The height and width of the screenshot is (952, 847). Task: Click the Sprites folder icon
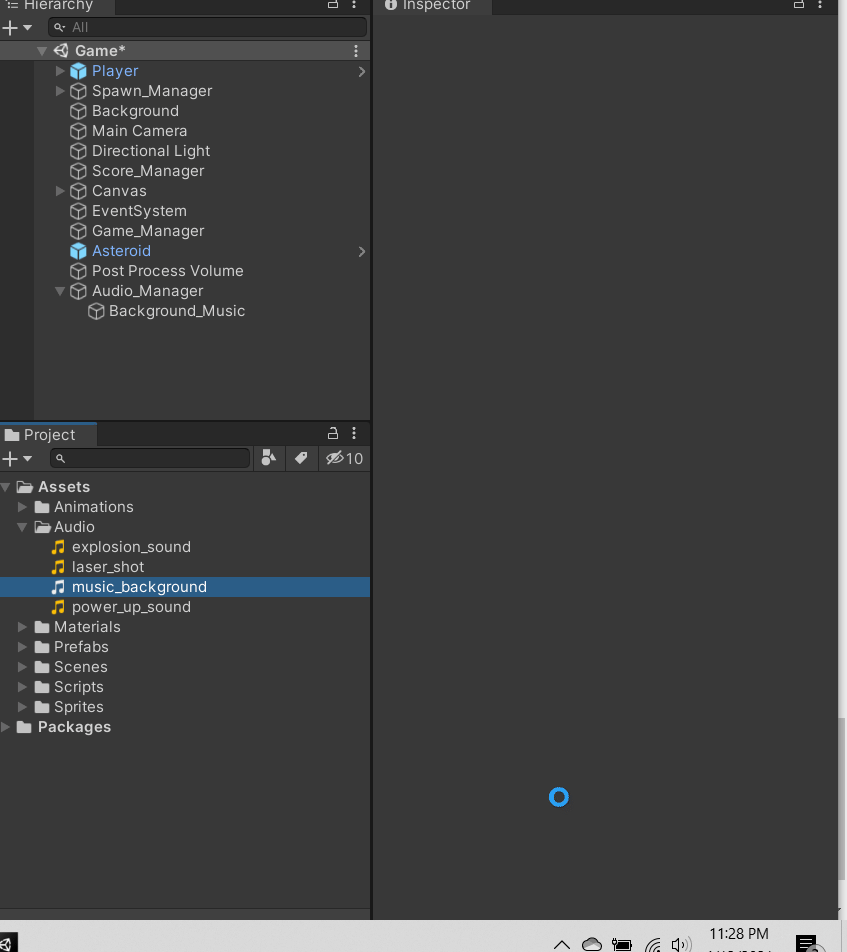tap(42, 707)
